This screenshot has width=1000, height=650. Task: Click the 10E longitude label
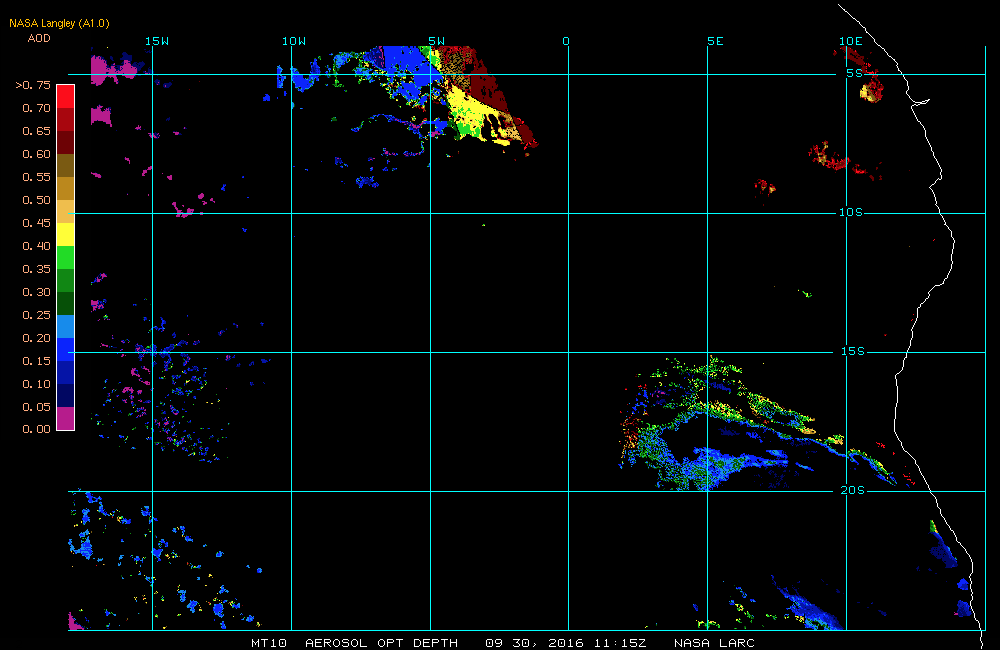click(850, 41)
